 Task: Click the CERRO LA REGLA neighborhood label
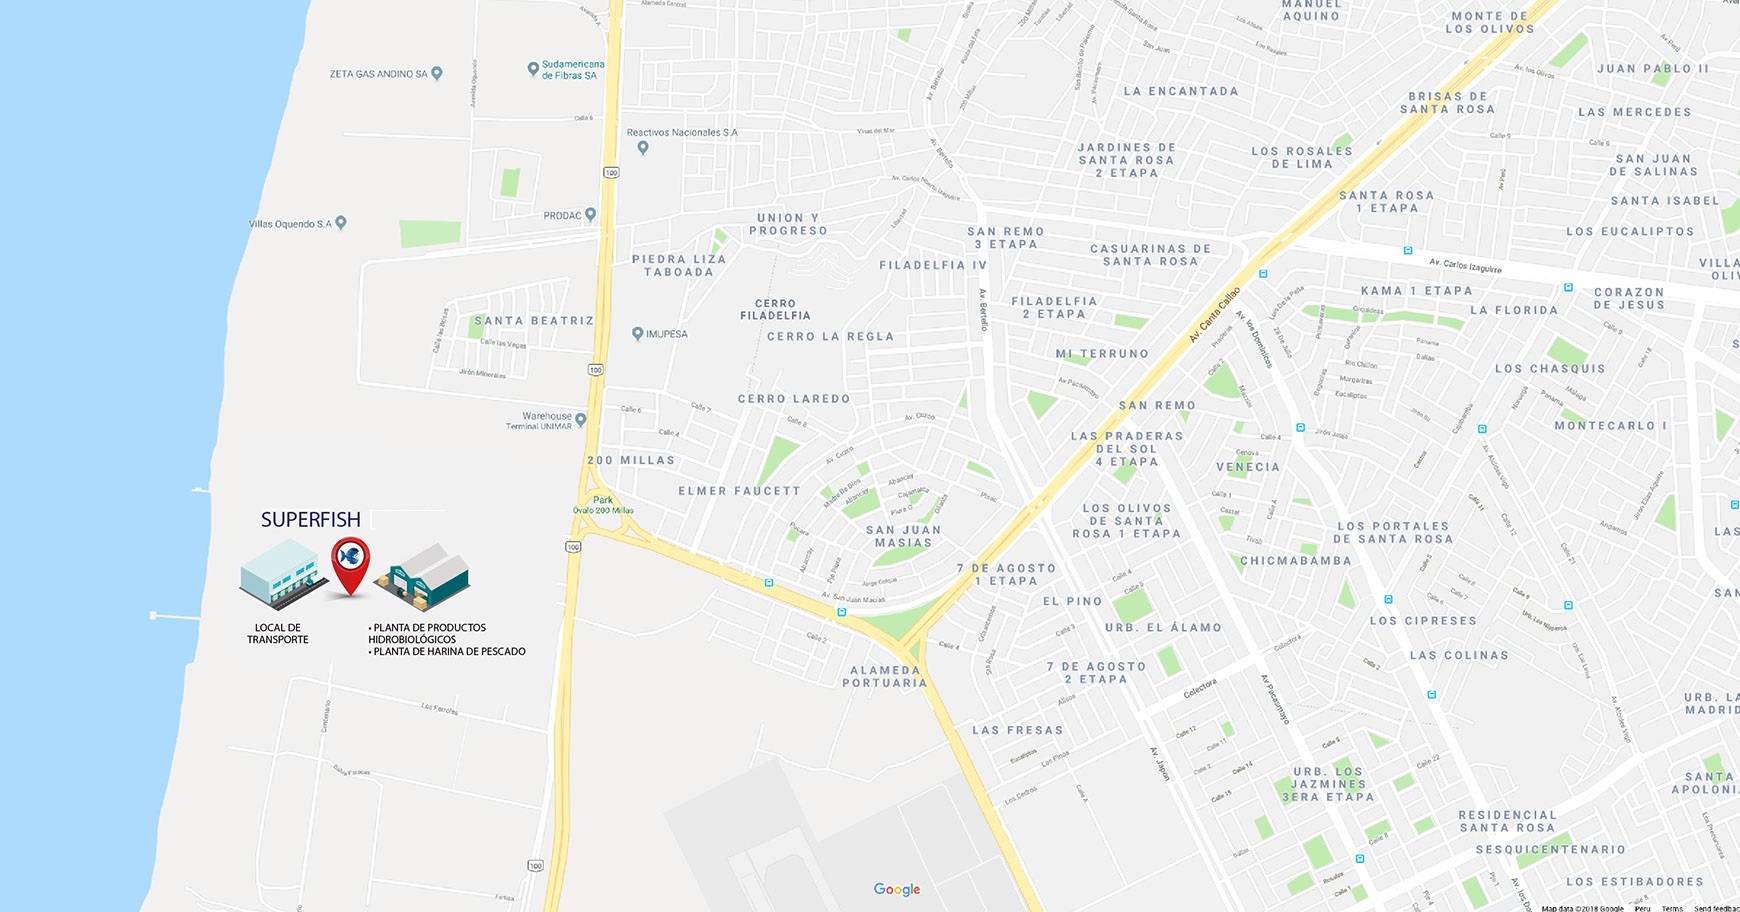[830, 337]
